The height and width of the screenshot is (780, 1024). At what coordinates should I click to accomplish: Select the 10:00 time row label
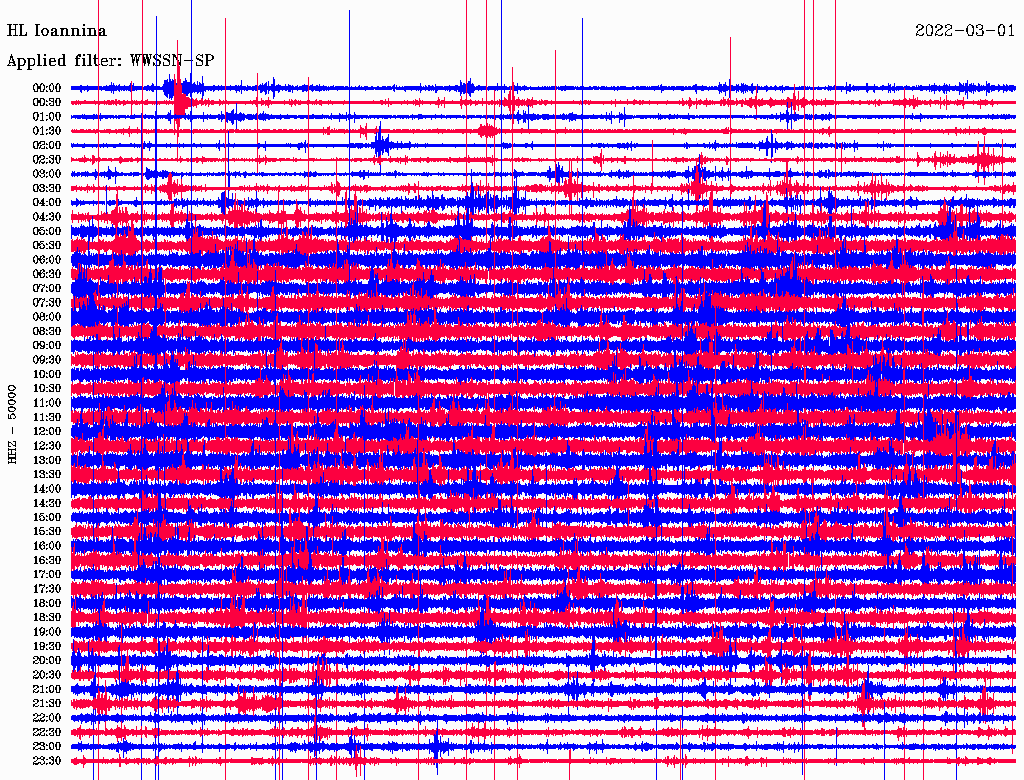47,374
